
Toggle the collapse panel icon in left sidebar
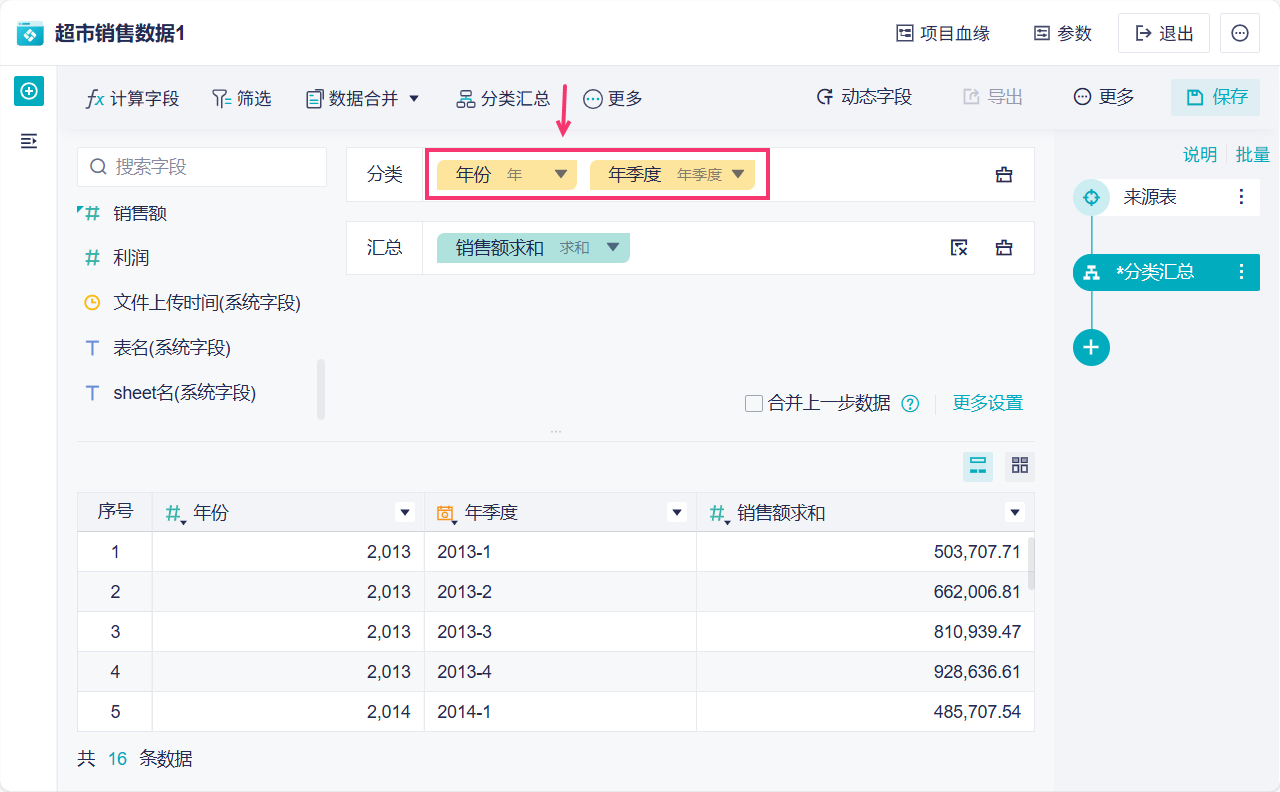pos(29,141)
